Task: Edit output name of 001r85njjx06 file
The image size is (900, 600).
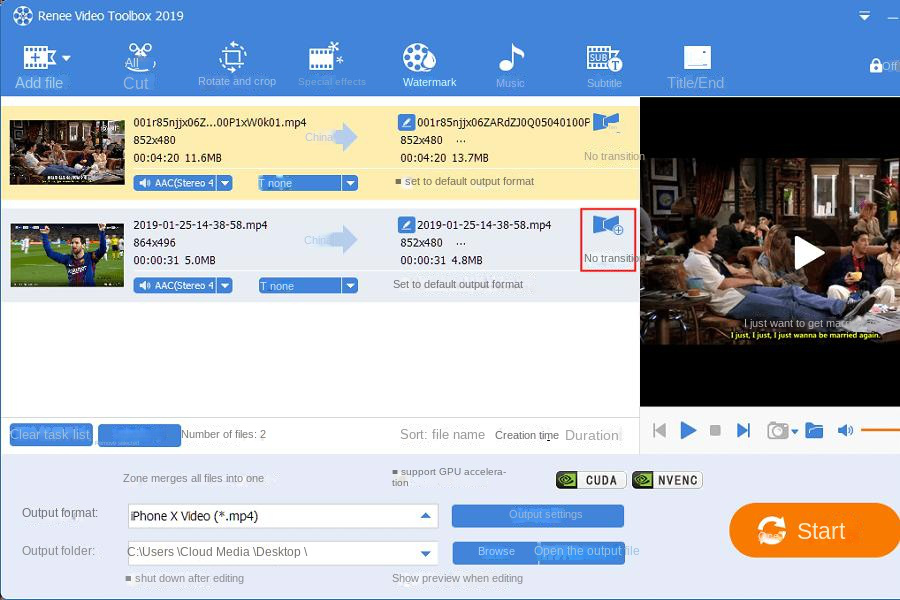Action: click(406, 122)
